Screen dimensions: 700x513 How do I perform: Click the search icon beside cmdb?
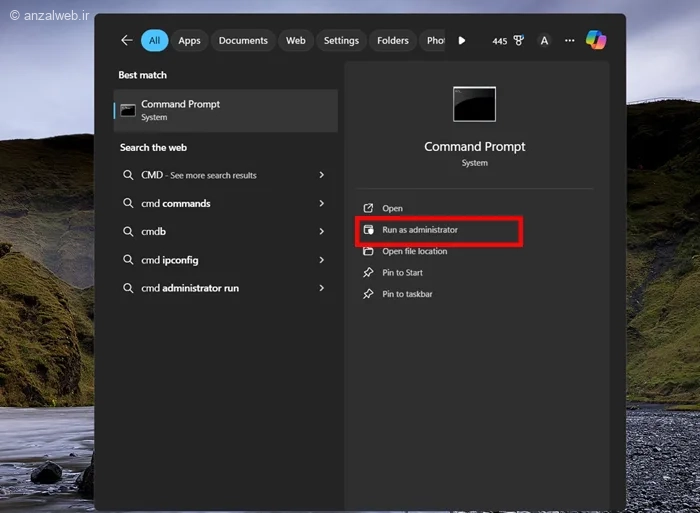(128, 232)
